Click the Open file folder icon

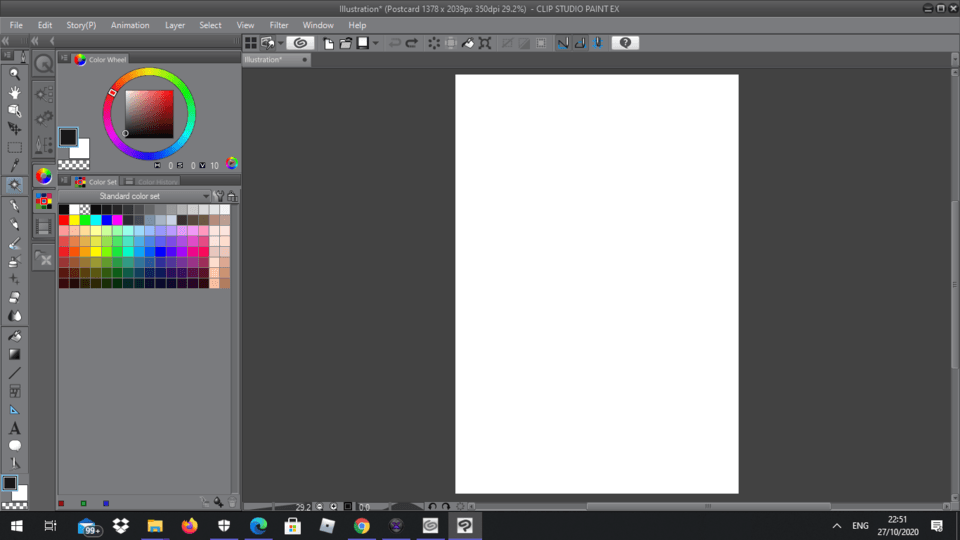coord(346,43)
